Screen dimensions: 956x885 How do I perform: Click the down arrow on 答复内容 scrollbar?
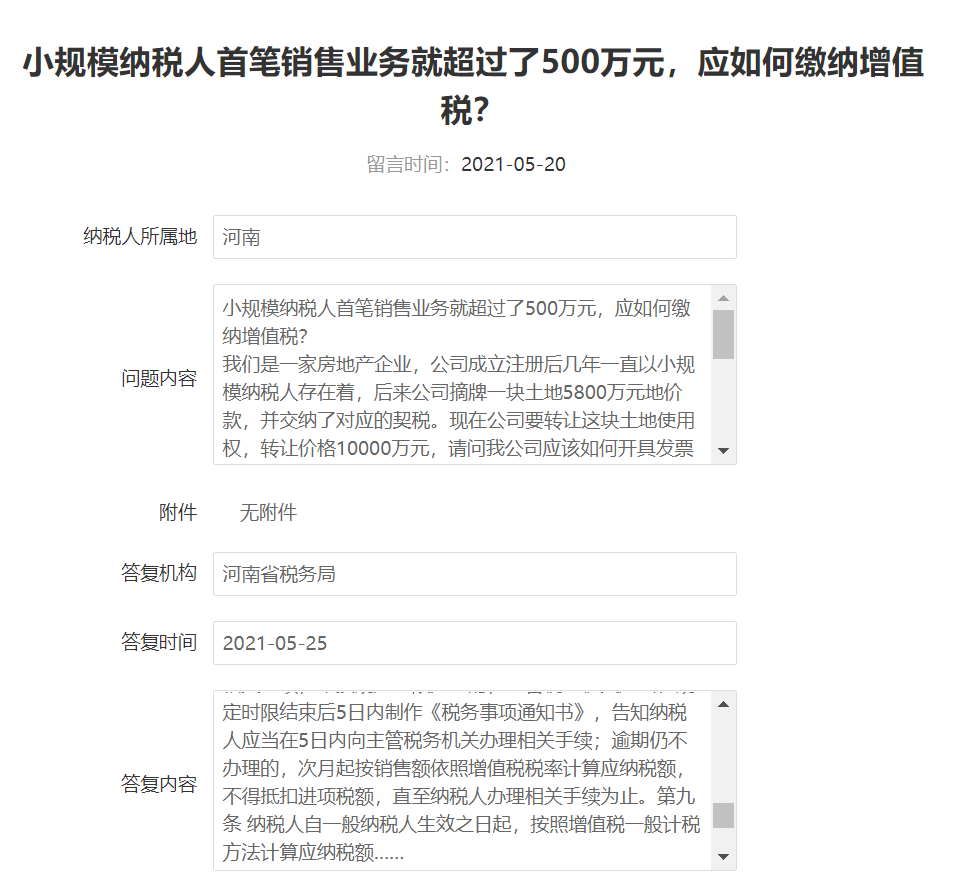tap(722, 857)
